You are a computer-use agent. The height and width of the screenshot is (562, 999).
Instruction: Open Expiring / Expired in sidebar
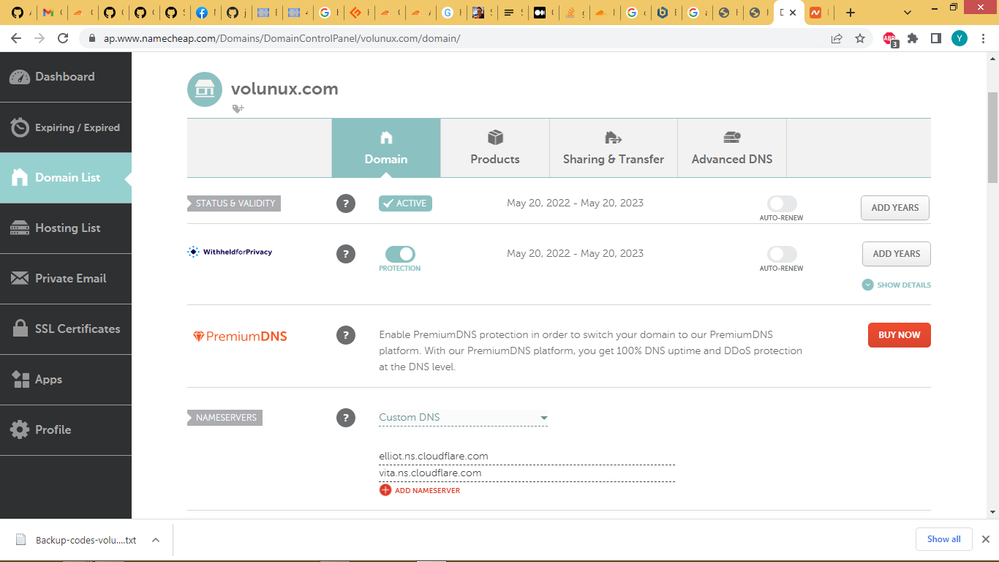[x=66, y=127]
